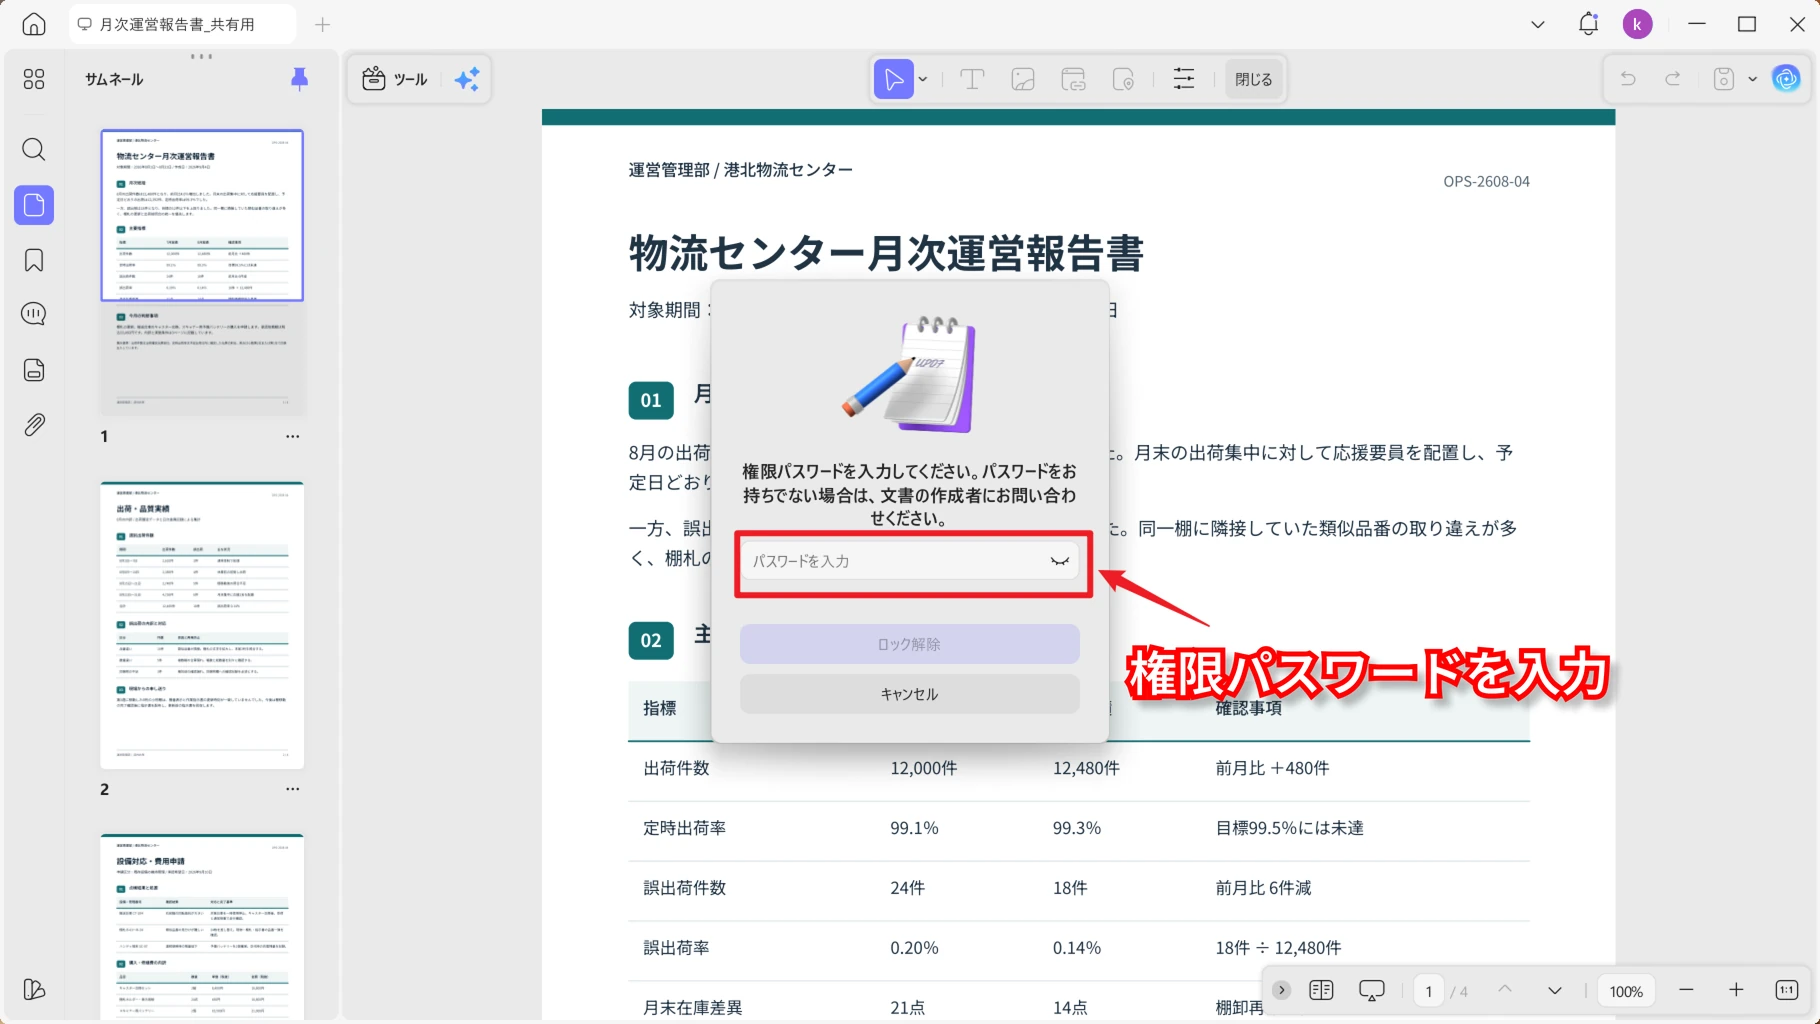The height and width of the screenshot is (1024, 1820).
Task: Open the tab list chevron in title bar
Action: coord(1538,24)
